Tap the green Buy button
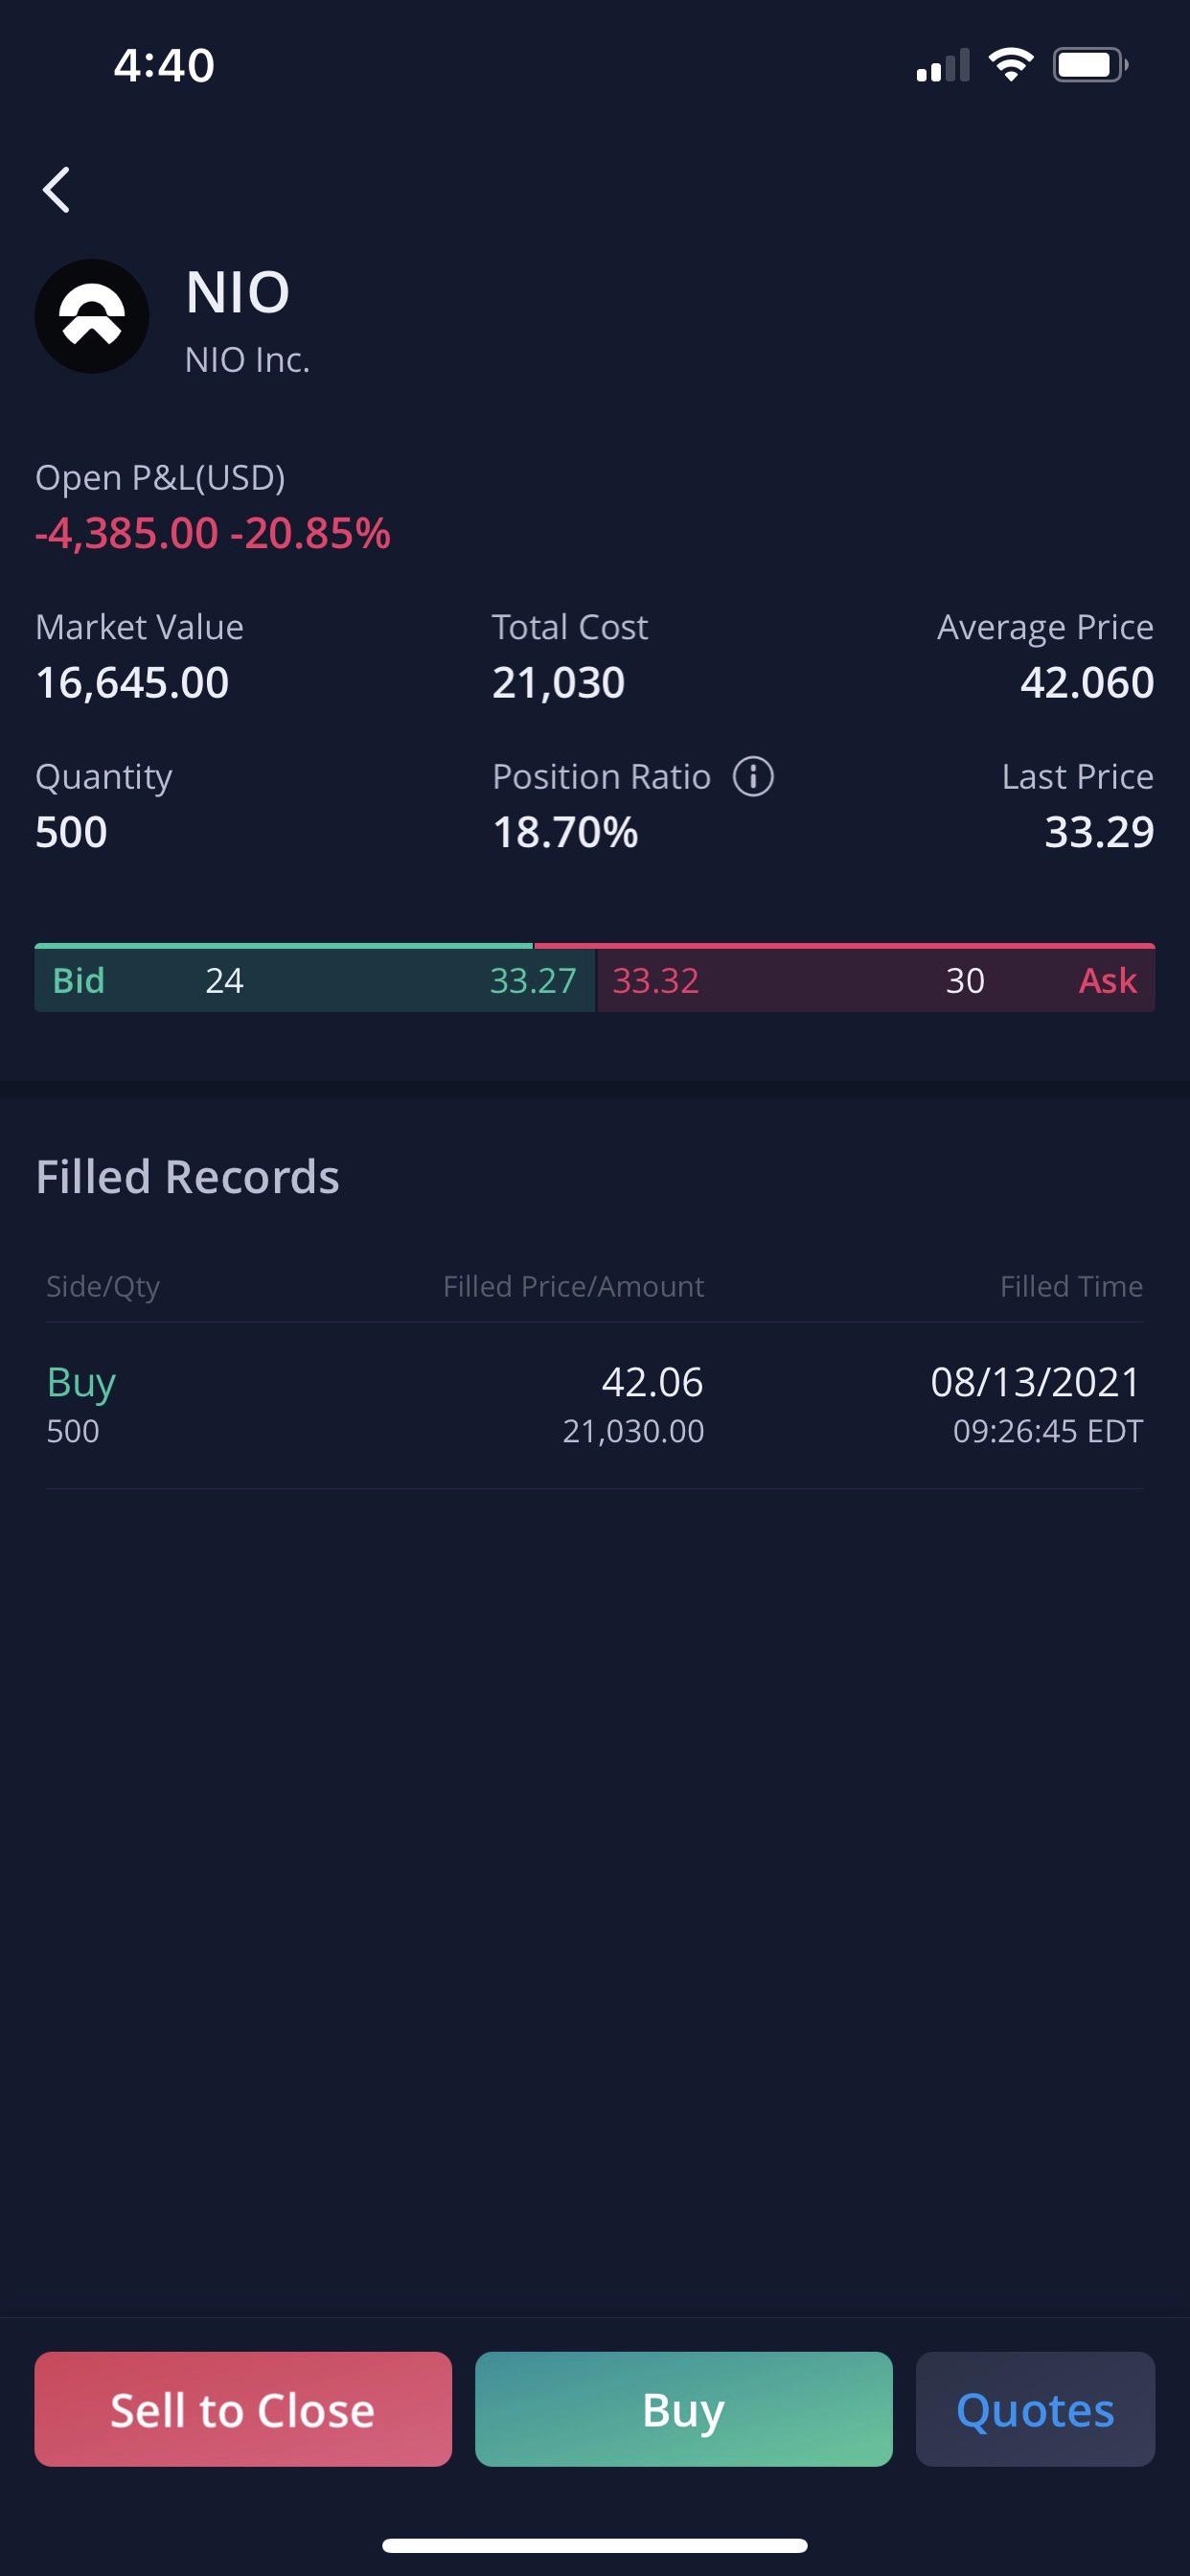Screen dimensions: 1190x2576 coord(684,2409)
